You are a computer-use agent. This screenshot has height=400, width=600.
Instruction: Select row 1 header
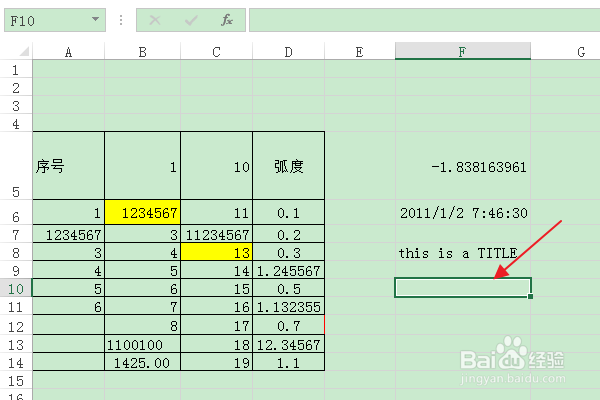(16, 69)
